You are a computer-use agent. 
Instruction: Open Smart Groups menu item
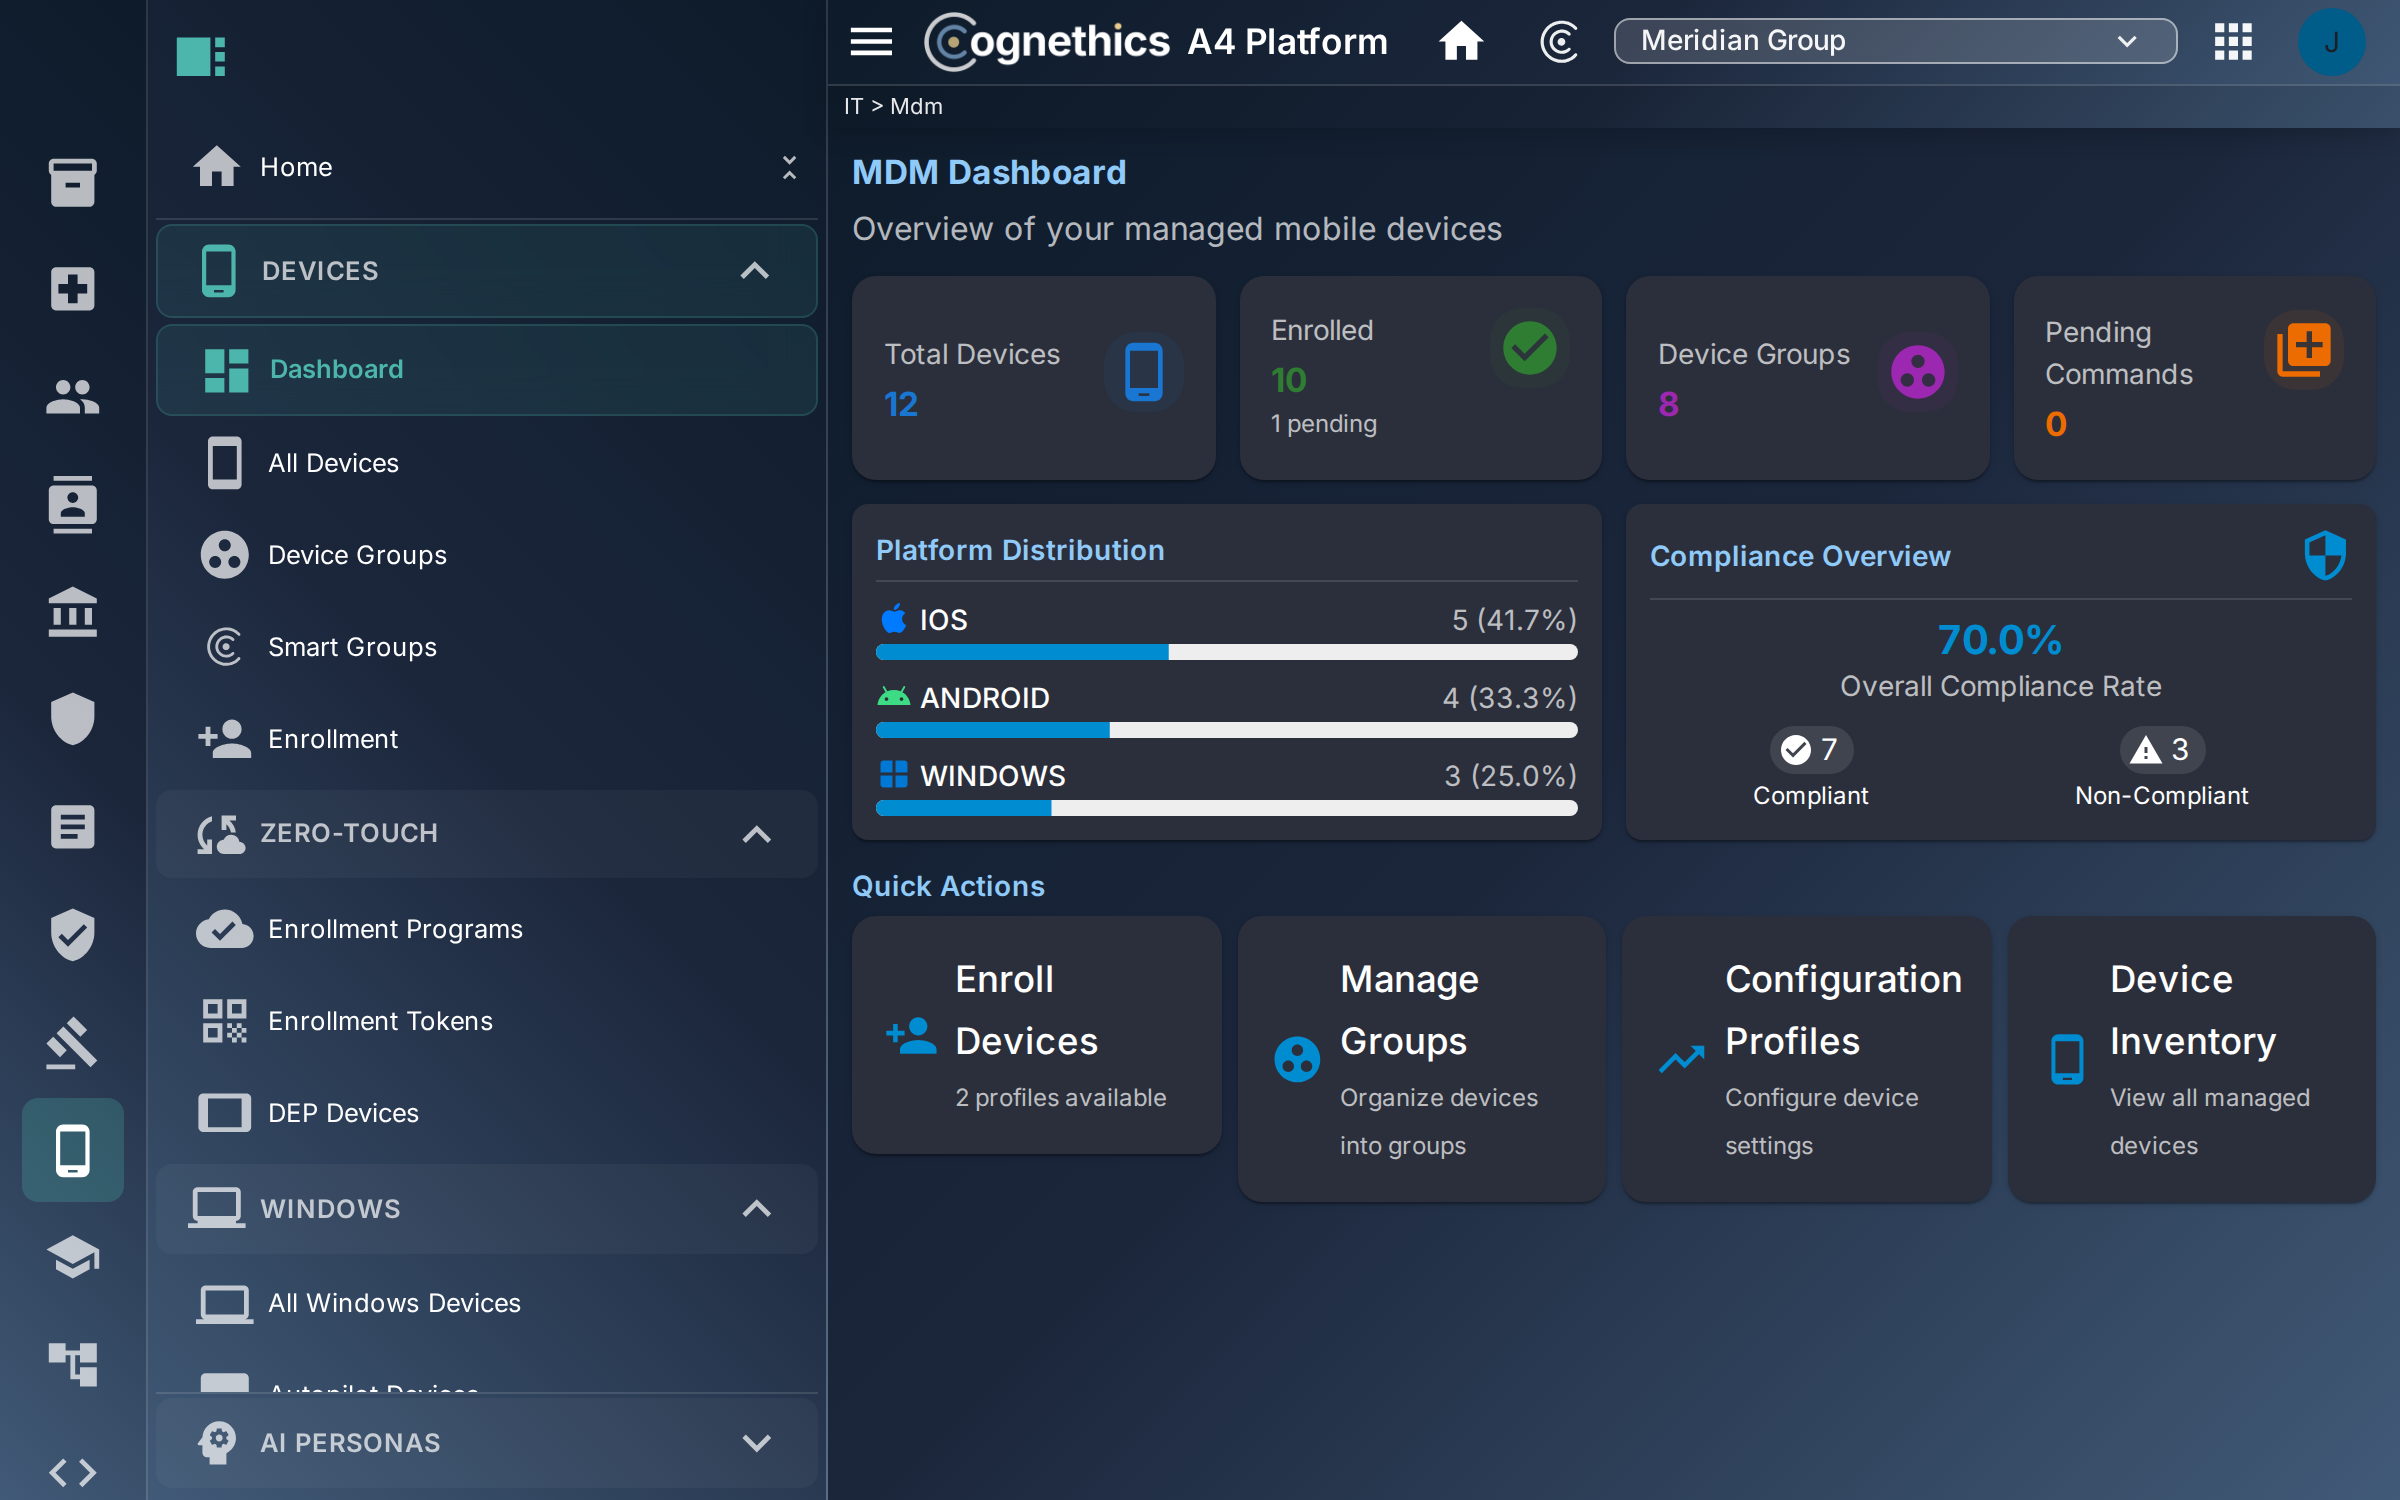[x=487, y=647]
